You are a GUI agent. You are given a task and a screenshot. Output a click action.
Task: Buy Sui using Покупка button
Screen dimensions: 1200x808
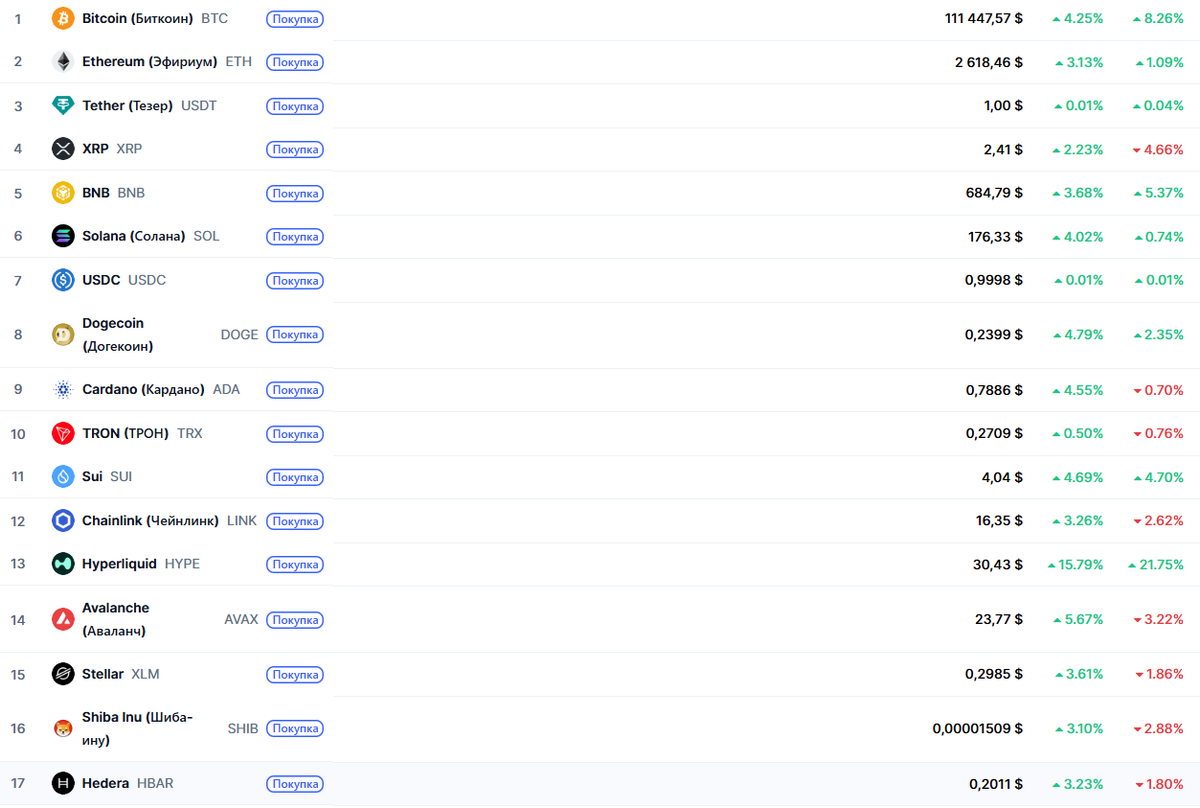pos(295,477)
